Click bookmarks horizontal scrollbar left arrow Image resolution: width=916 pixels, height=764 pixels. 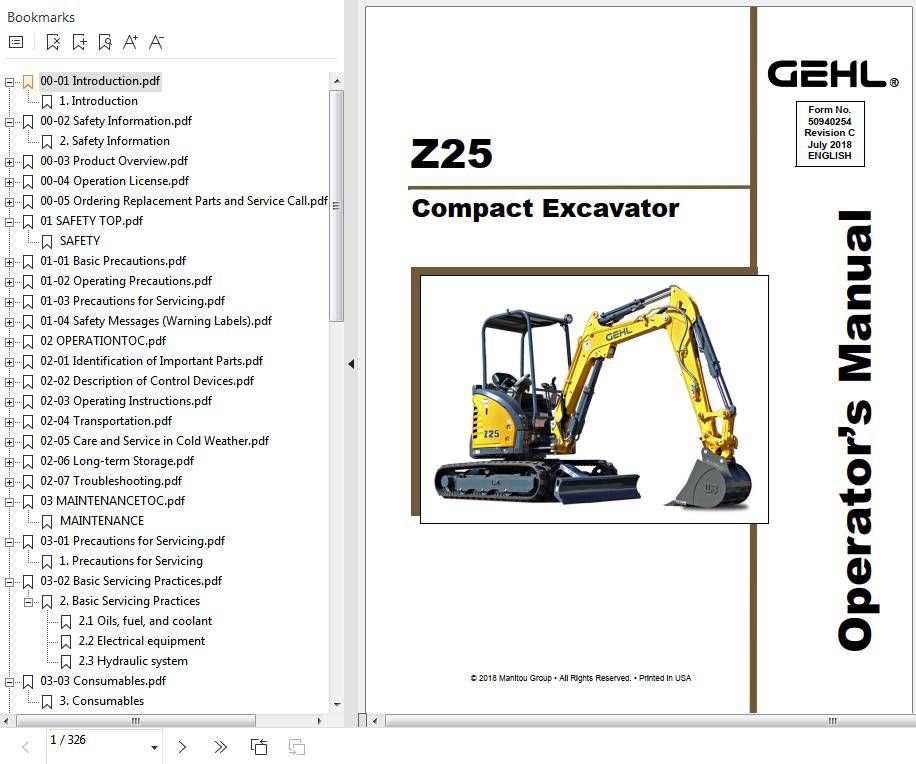coord(6,721)
